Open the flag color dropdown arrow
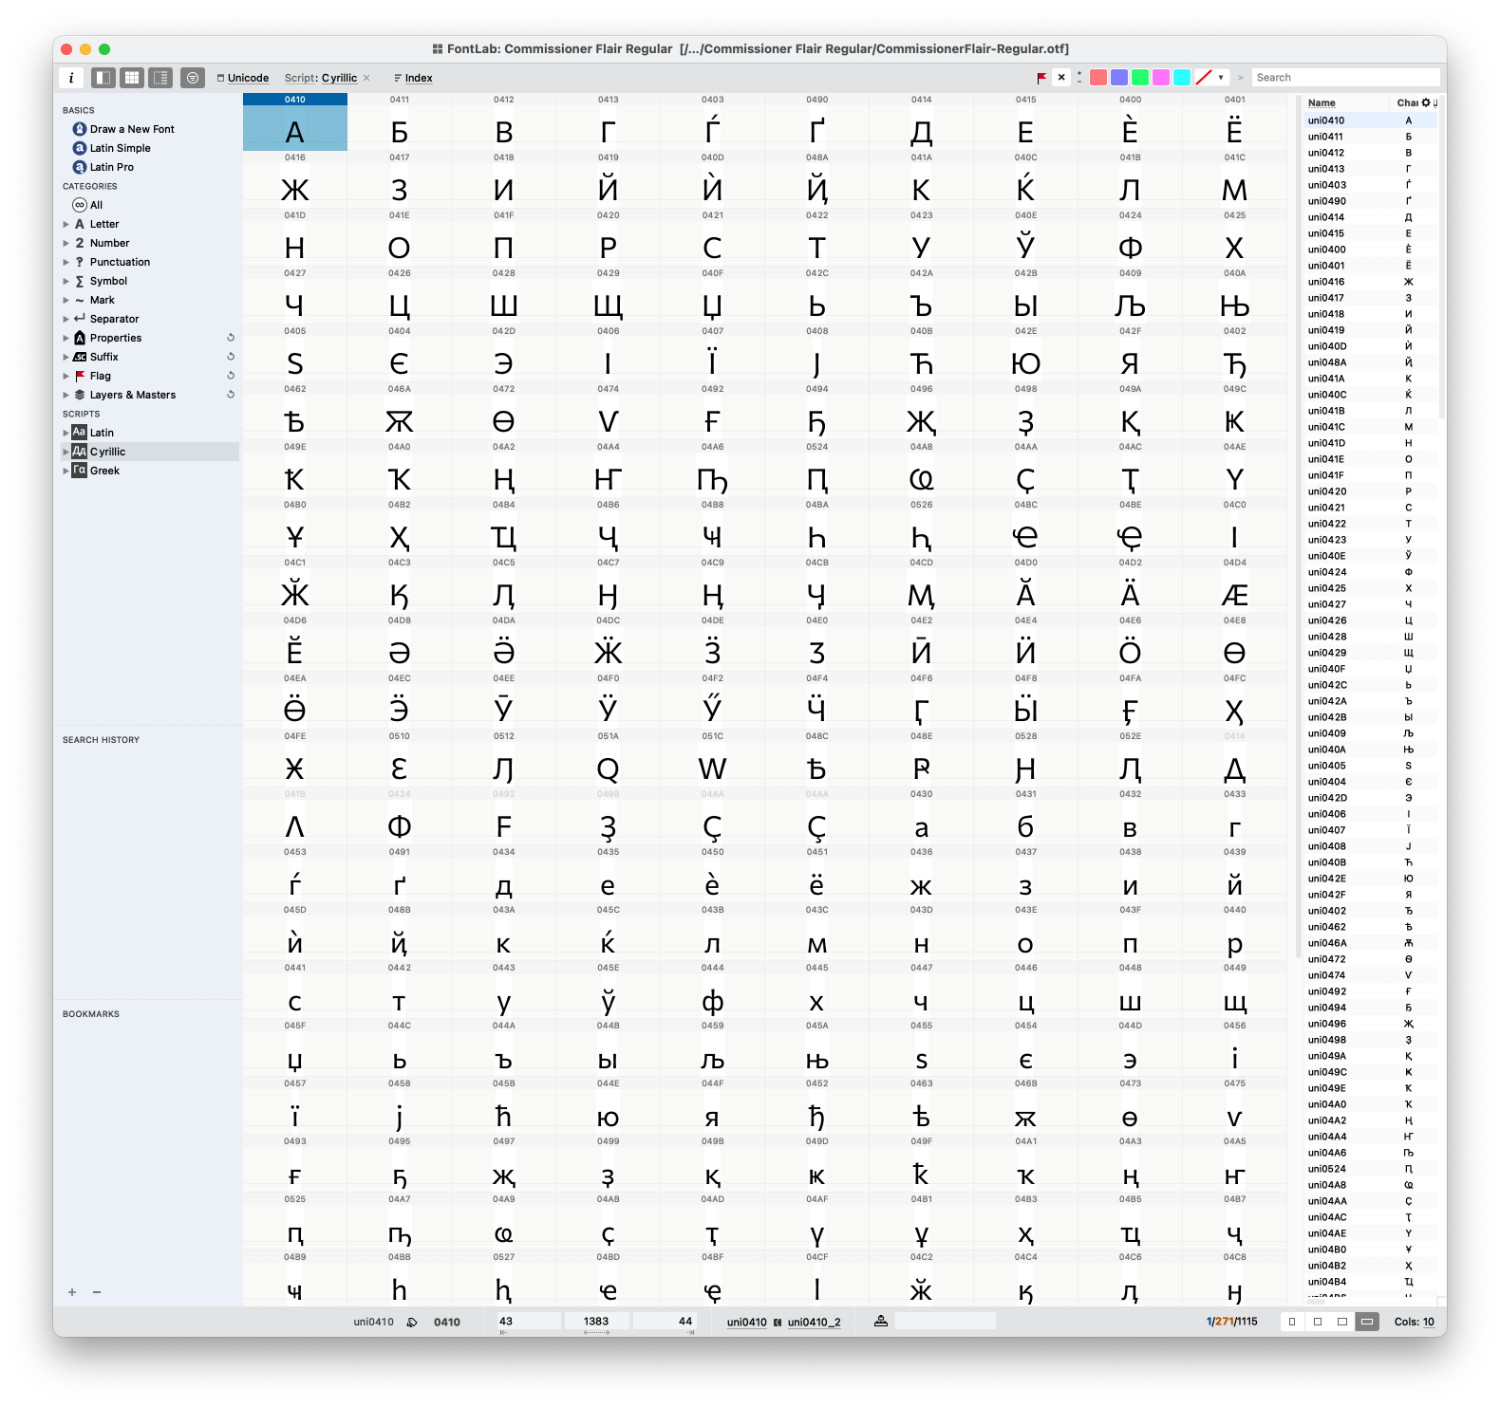 tap(1221, 77)
